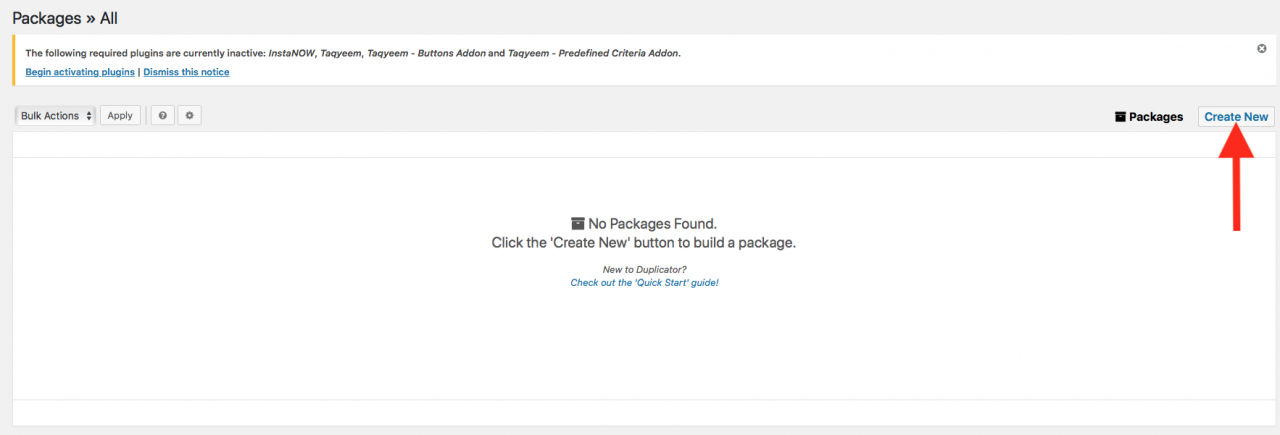Click the up-down arrows on Bulk Actions select
This screenshot has height=435, width=1280.
click(x=89, y=116)
